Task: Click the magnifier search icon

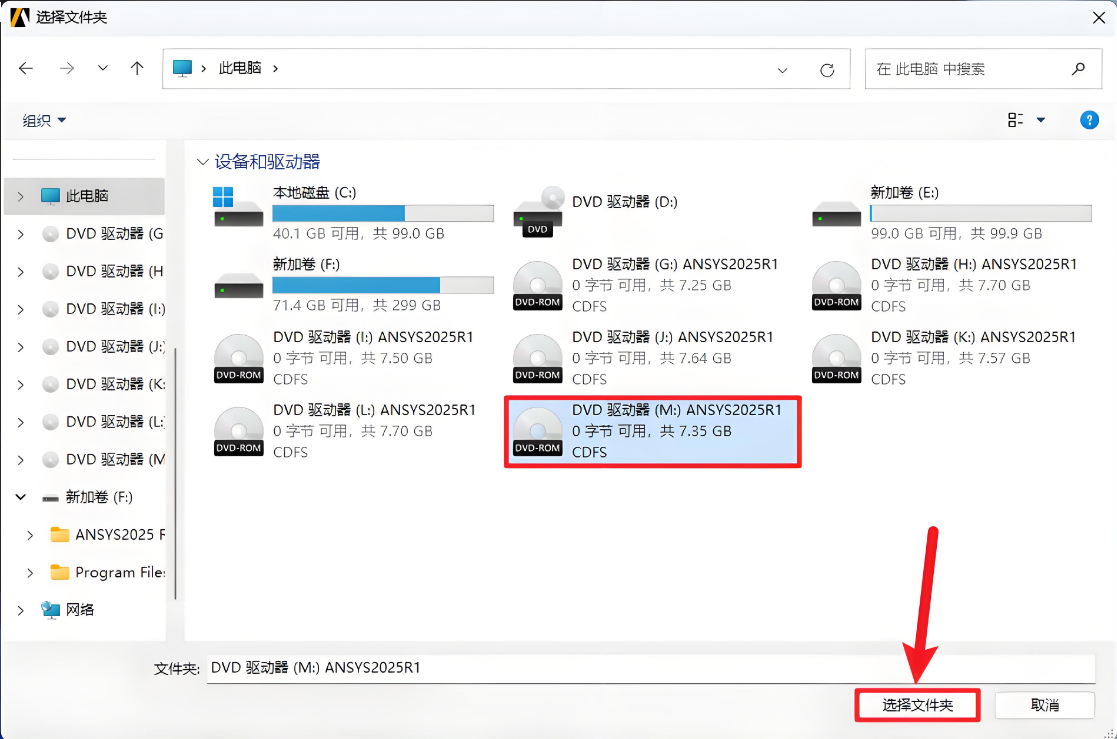Action: coord(1079,69)
